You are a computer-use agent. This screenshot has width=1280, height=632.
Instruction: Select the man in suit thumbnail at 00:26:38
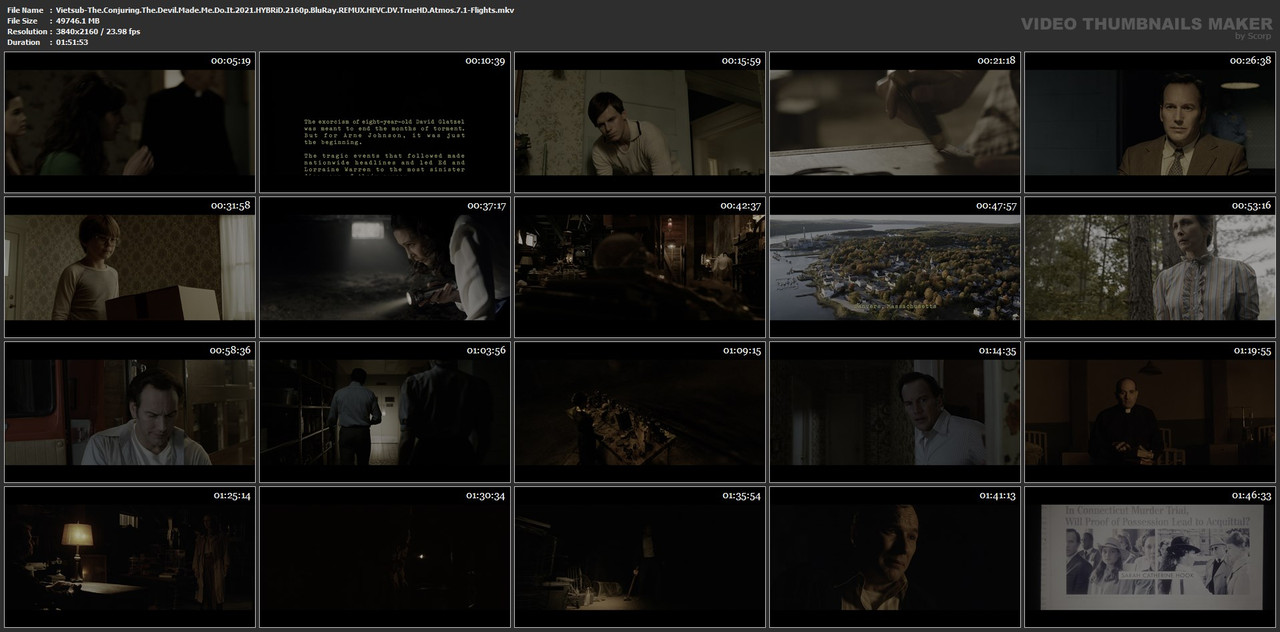pos(1150,121)
